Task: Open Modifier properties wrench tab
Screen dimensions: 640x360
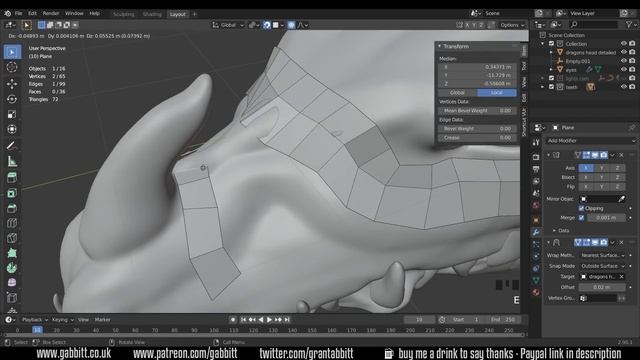Action: coord(536,232)
